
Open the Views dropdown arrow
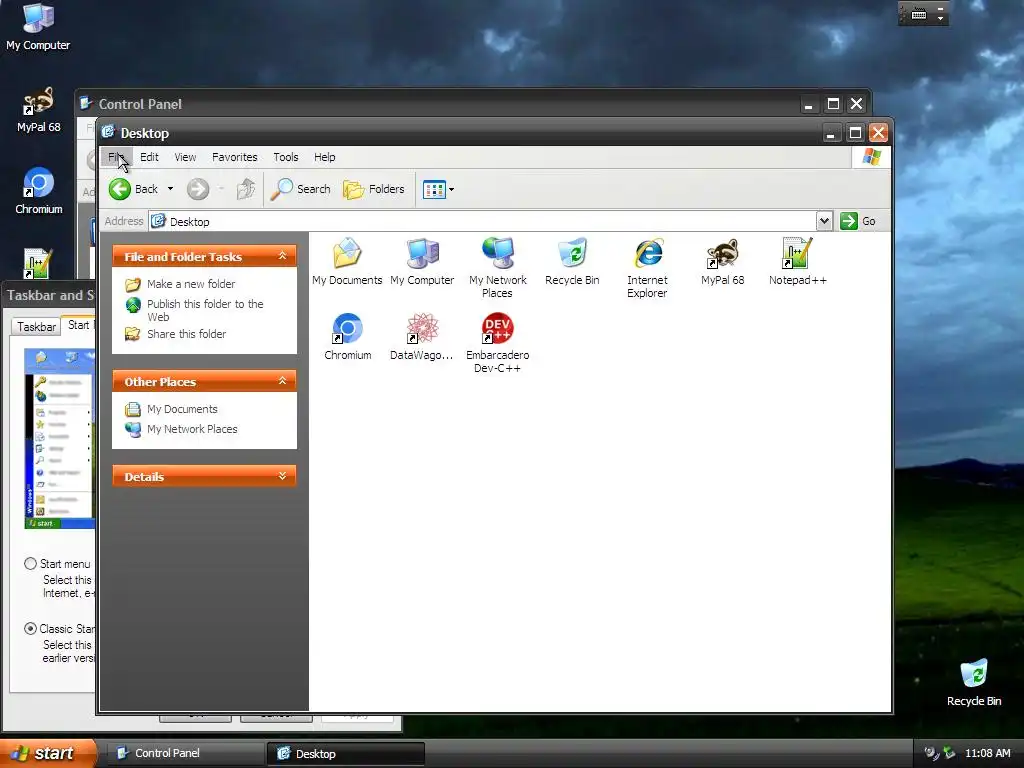[x=451, y=189]
